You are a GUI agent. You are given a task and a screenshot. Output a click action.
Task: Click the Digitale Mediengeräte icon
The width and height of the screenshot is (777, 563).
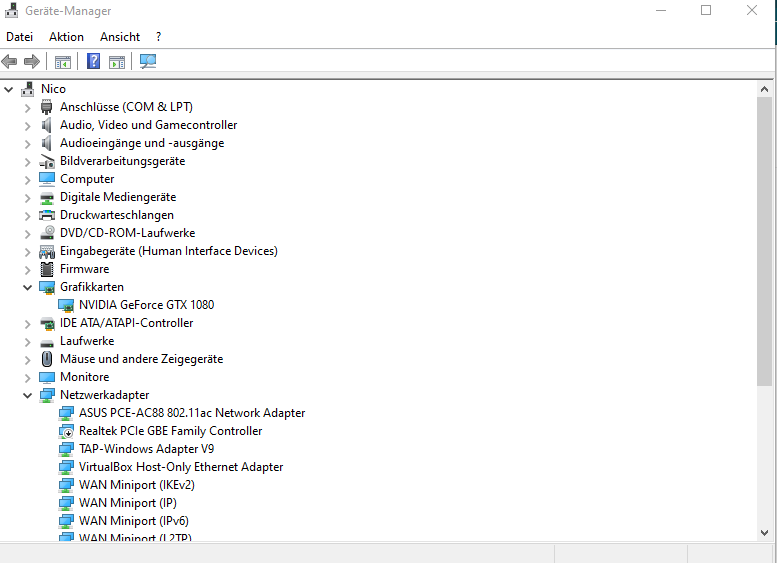[47, 198]
